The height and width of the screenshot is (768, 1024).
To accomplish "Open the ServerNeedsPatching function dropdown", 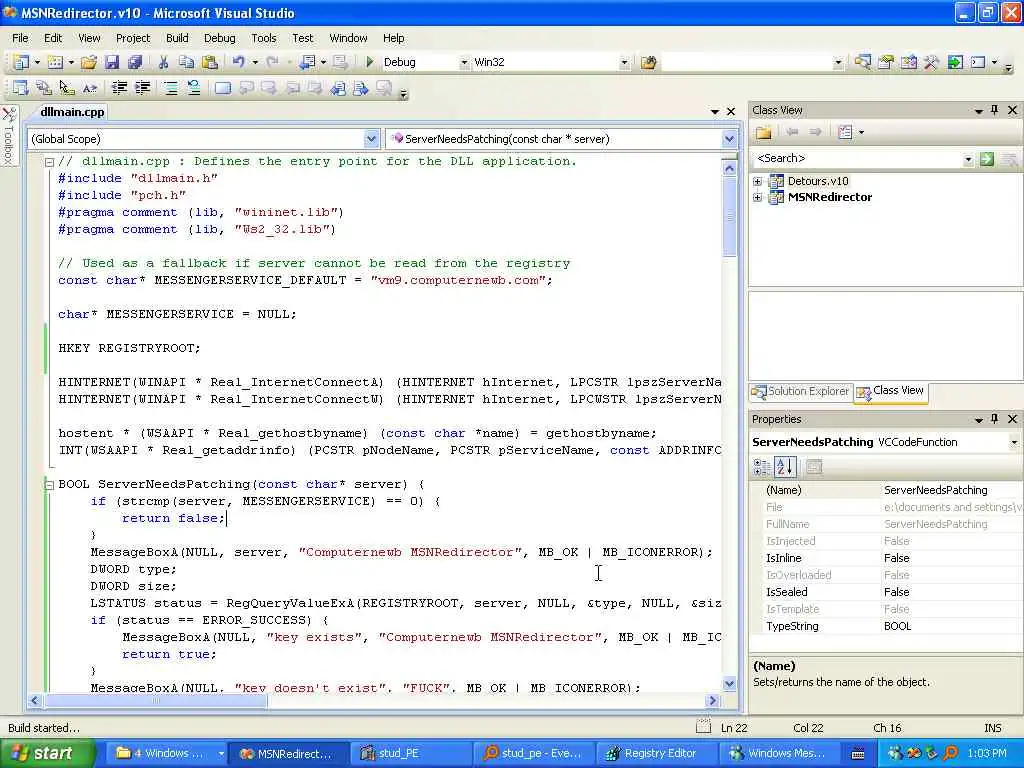I will pos(729,138).
